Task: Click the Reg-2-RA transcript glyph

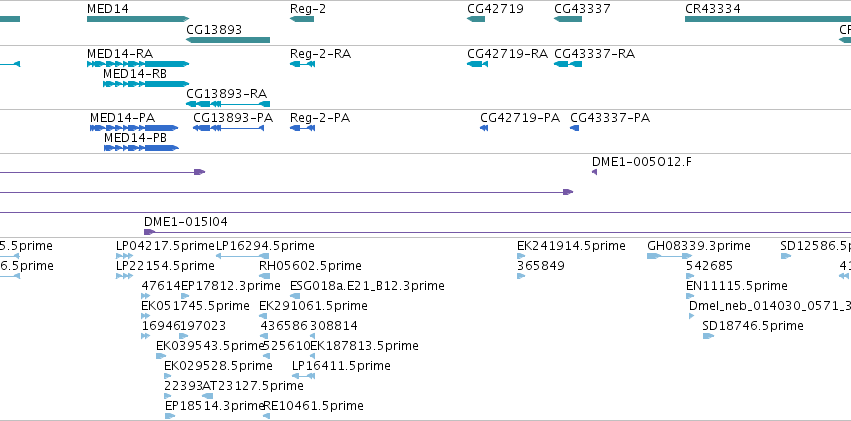Action: 302,64
